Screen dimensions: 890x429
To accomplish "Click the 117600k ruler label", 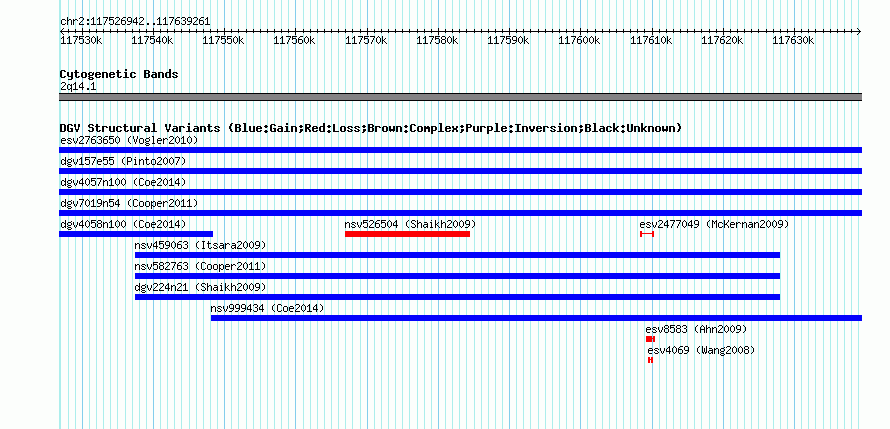I will point(580,40).
